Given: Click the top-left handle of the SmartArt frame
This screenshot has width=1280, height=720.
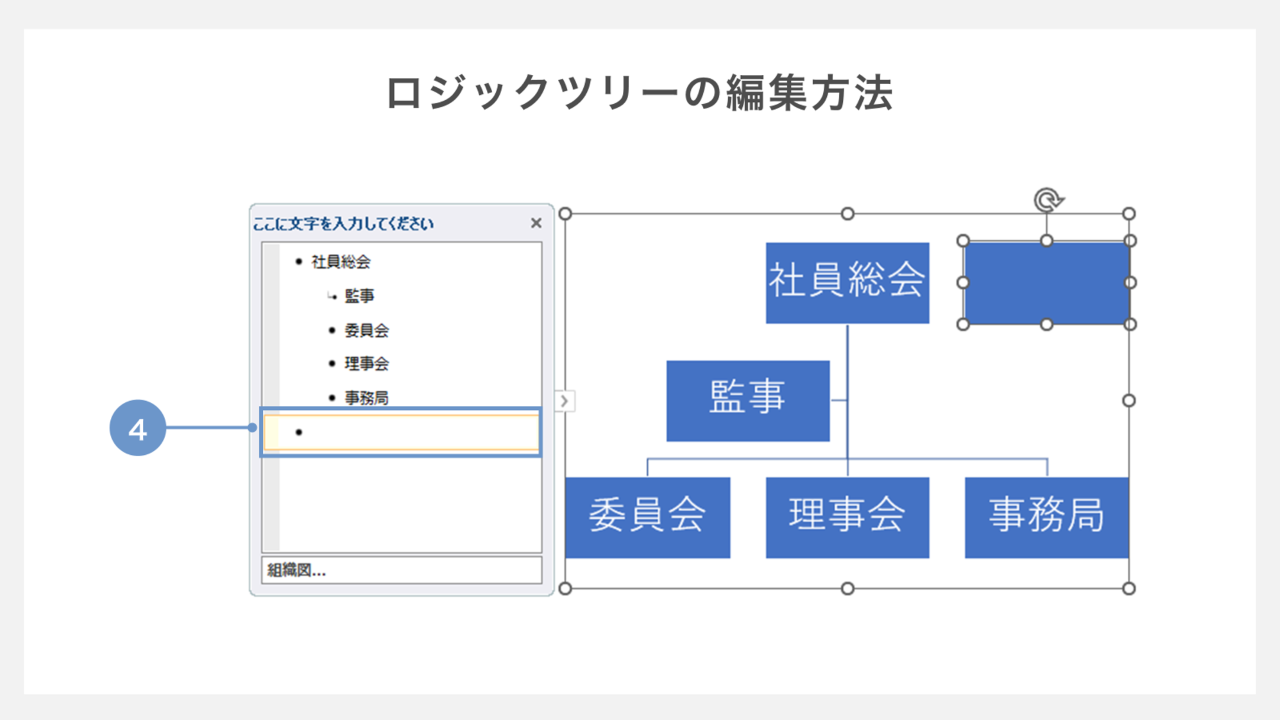Looking at the screenshot, I should point(565,213).
